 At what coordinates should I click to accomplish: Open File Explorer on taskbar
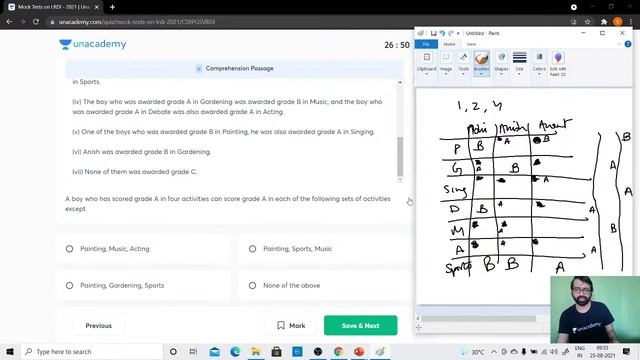click(x=256, y=351)
